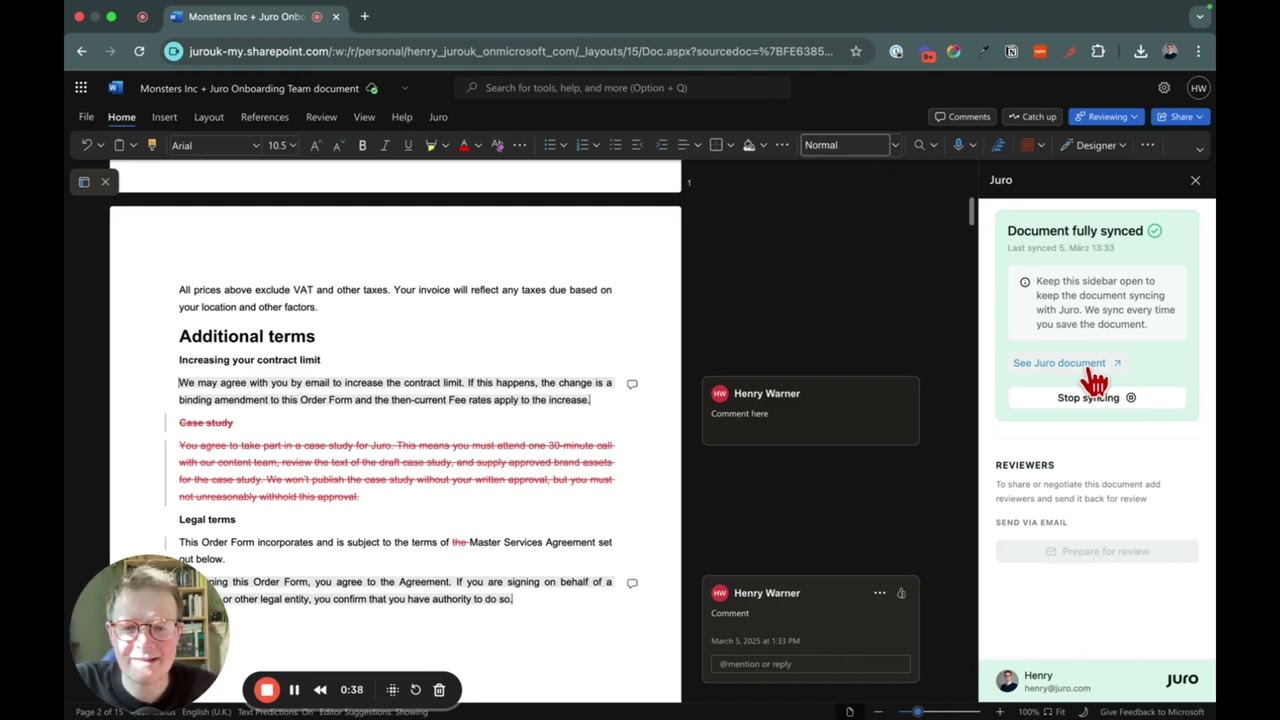
Task: Click the @mention or reply field
Action: pyautogui.click(x=810, y=664)
